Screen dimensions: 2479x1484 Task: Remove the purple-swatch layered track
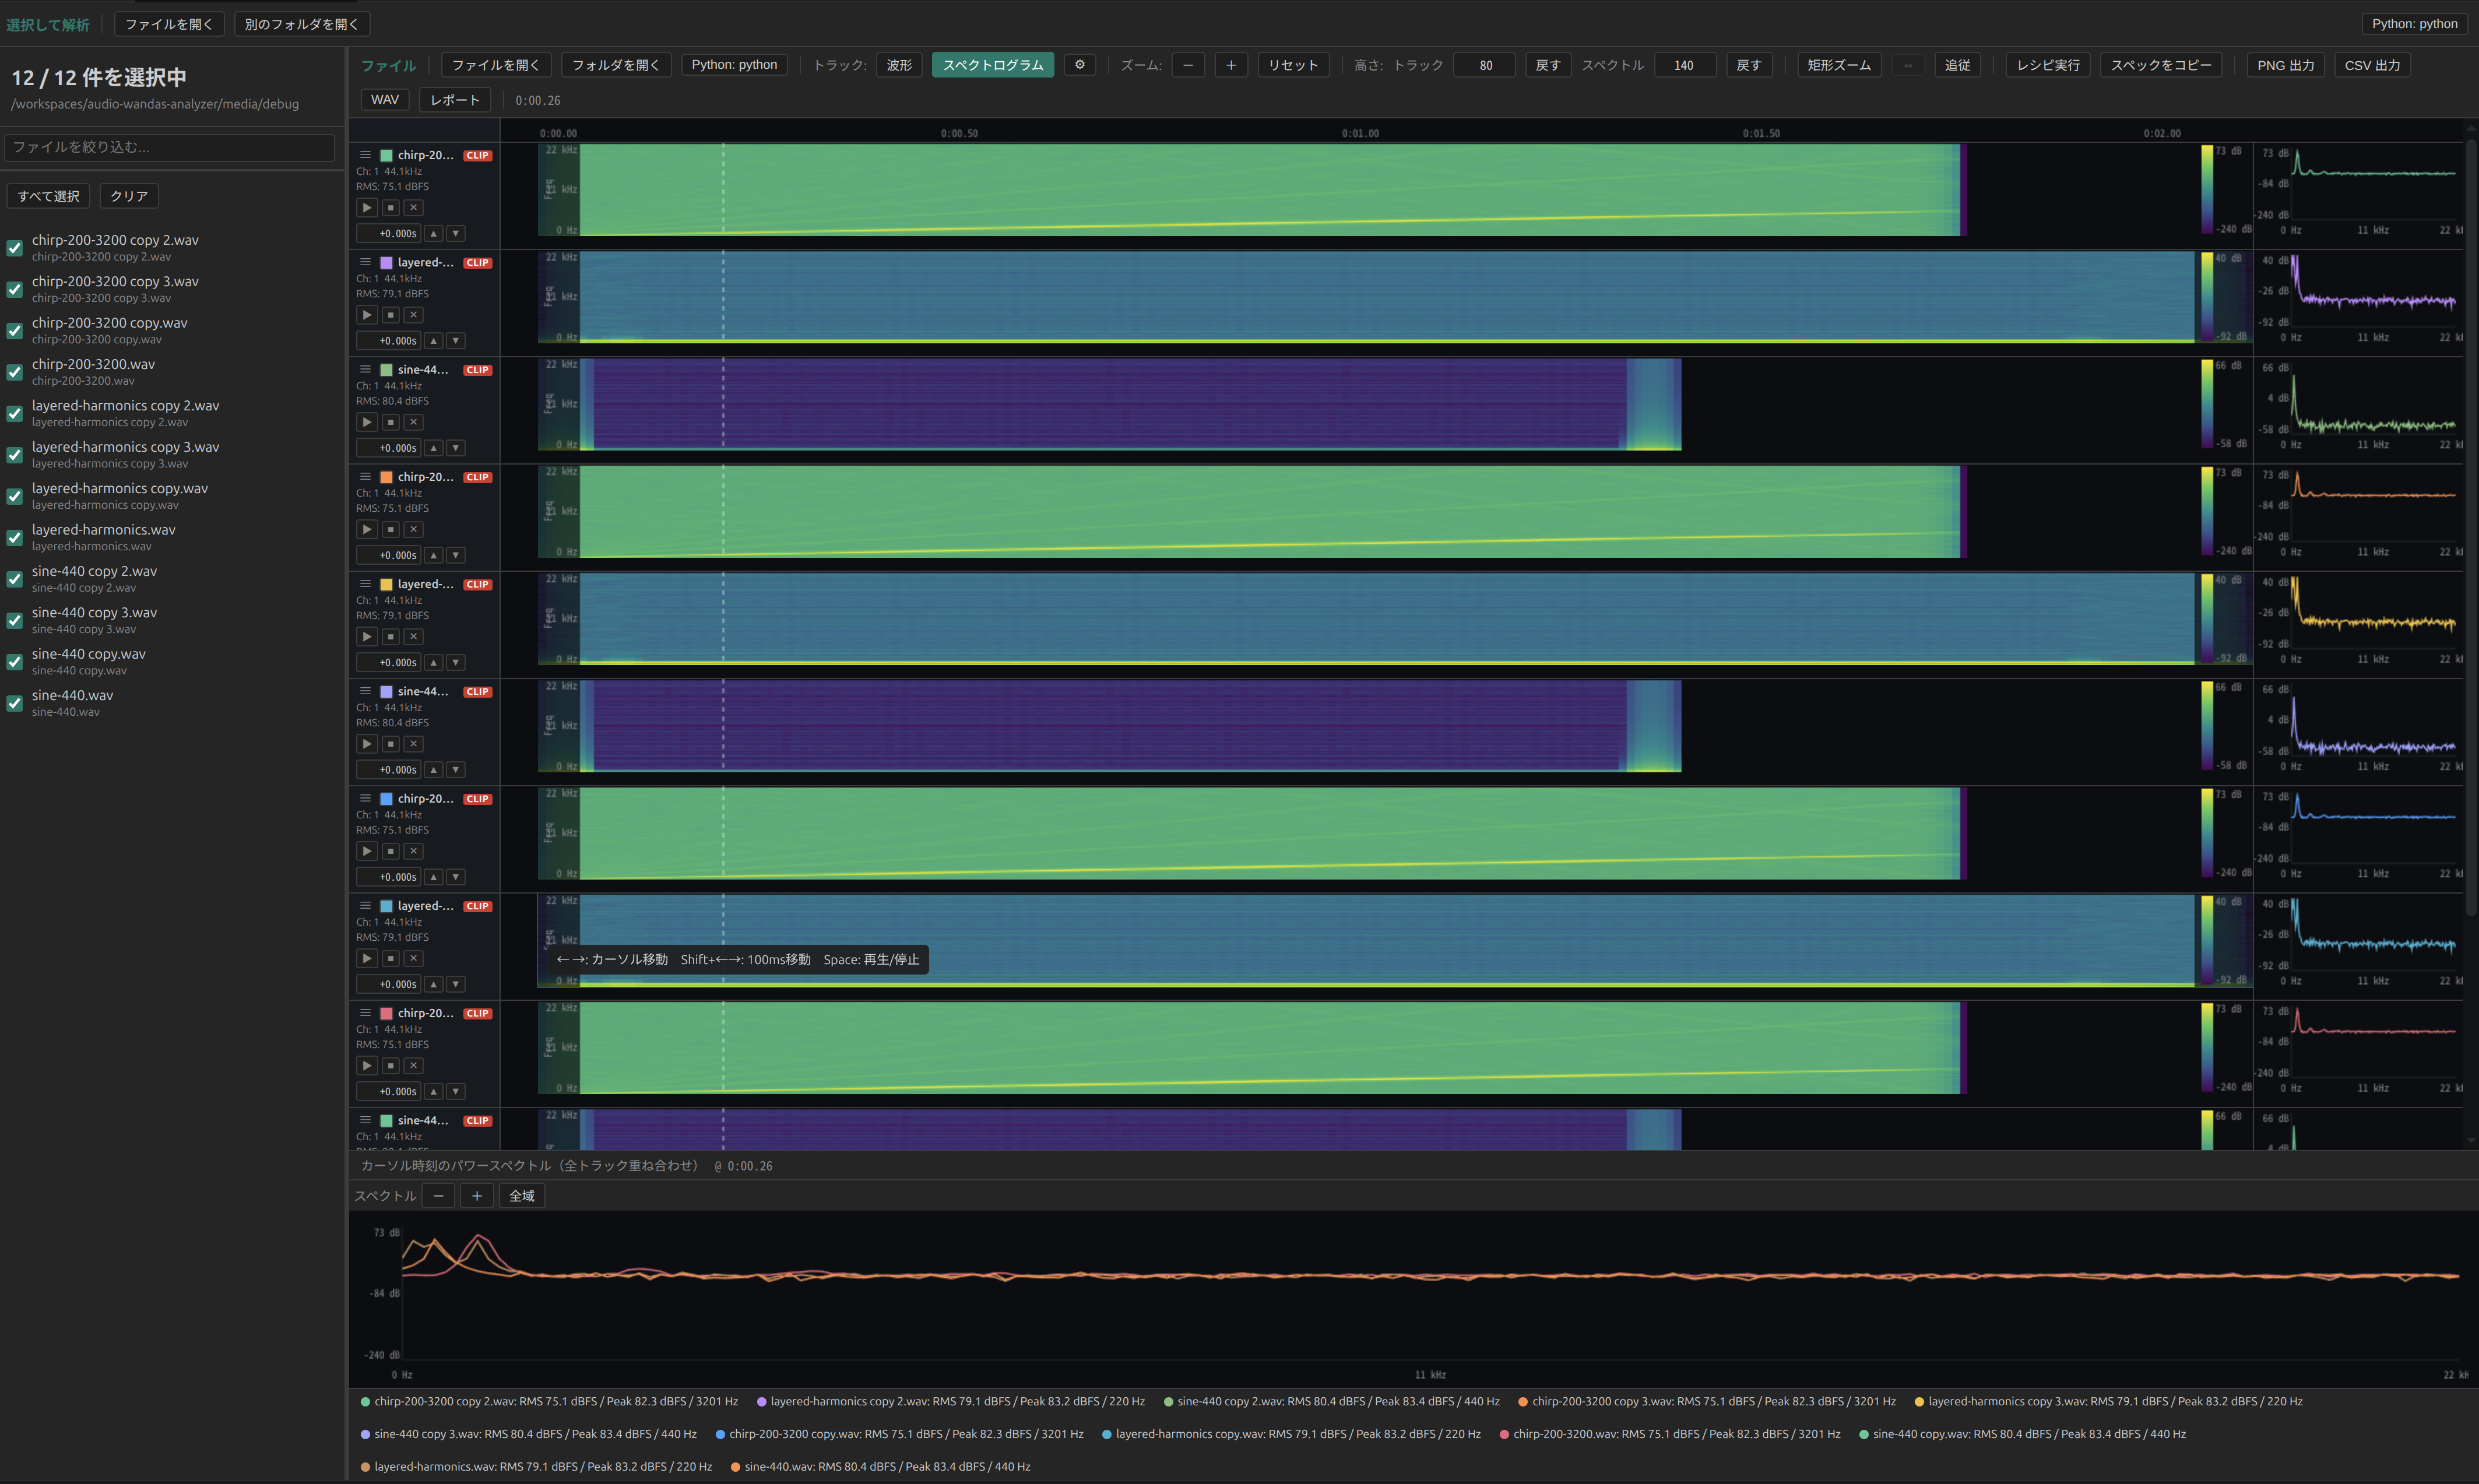pos(413,315)
